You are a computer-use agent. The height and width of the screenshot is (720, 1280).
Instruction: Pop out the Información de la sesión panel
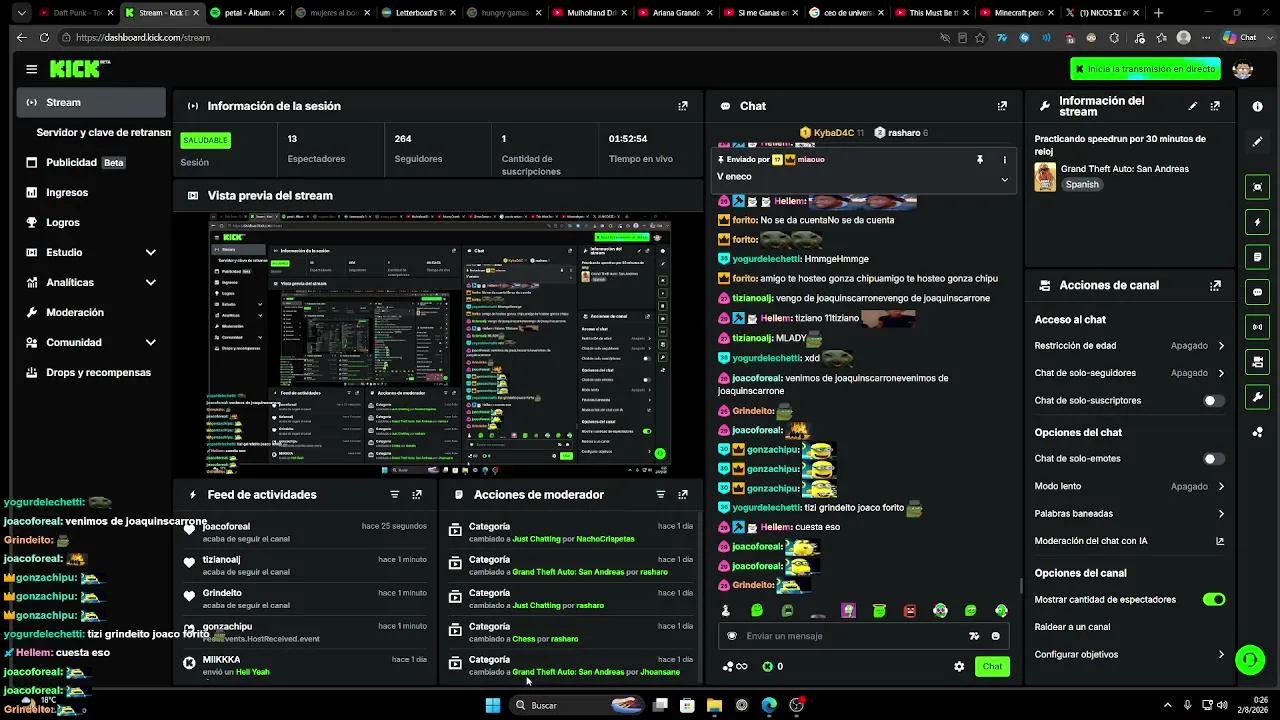(x=683, y=106)
